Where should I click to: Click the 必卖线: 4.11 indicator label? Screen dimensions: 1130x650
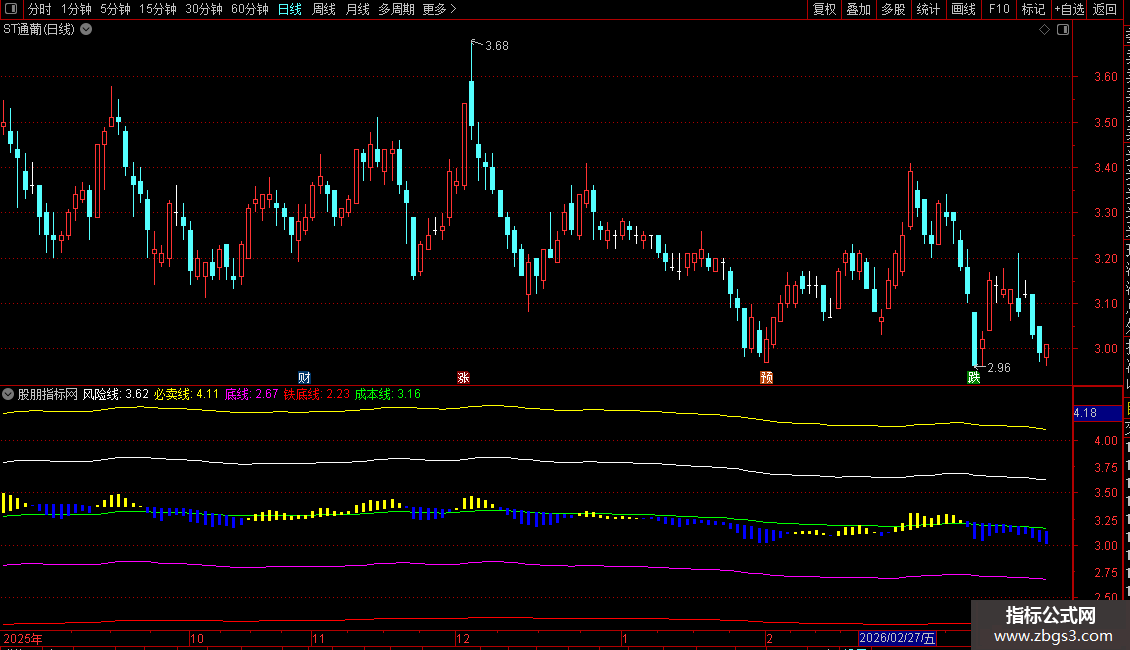186,394
